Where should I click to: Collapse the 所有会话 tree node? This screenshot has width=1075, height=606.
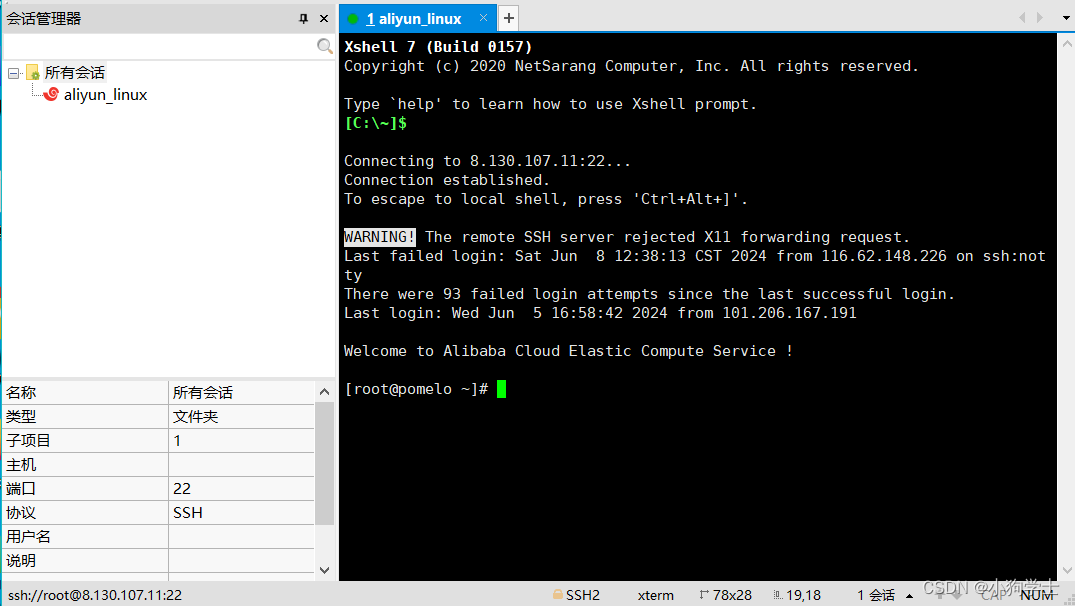click(x=14, y=73)
